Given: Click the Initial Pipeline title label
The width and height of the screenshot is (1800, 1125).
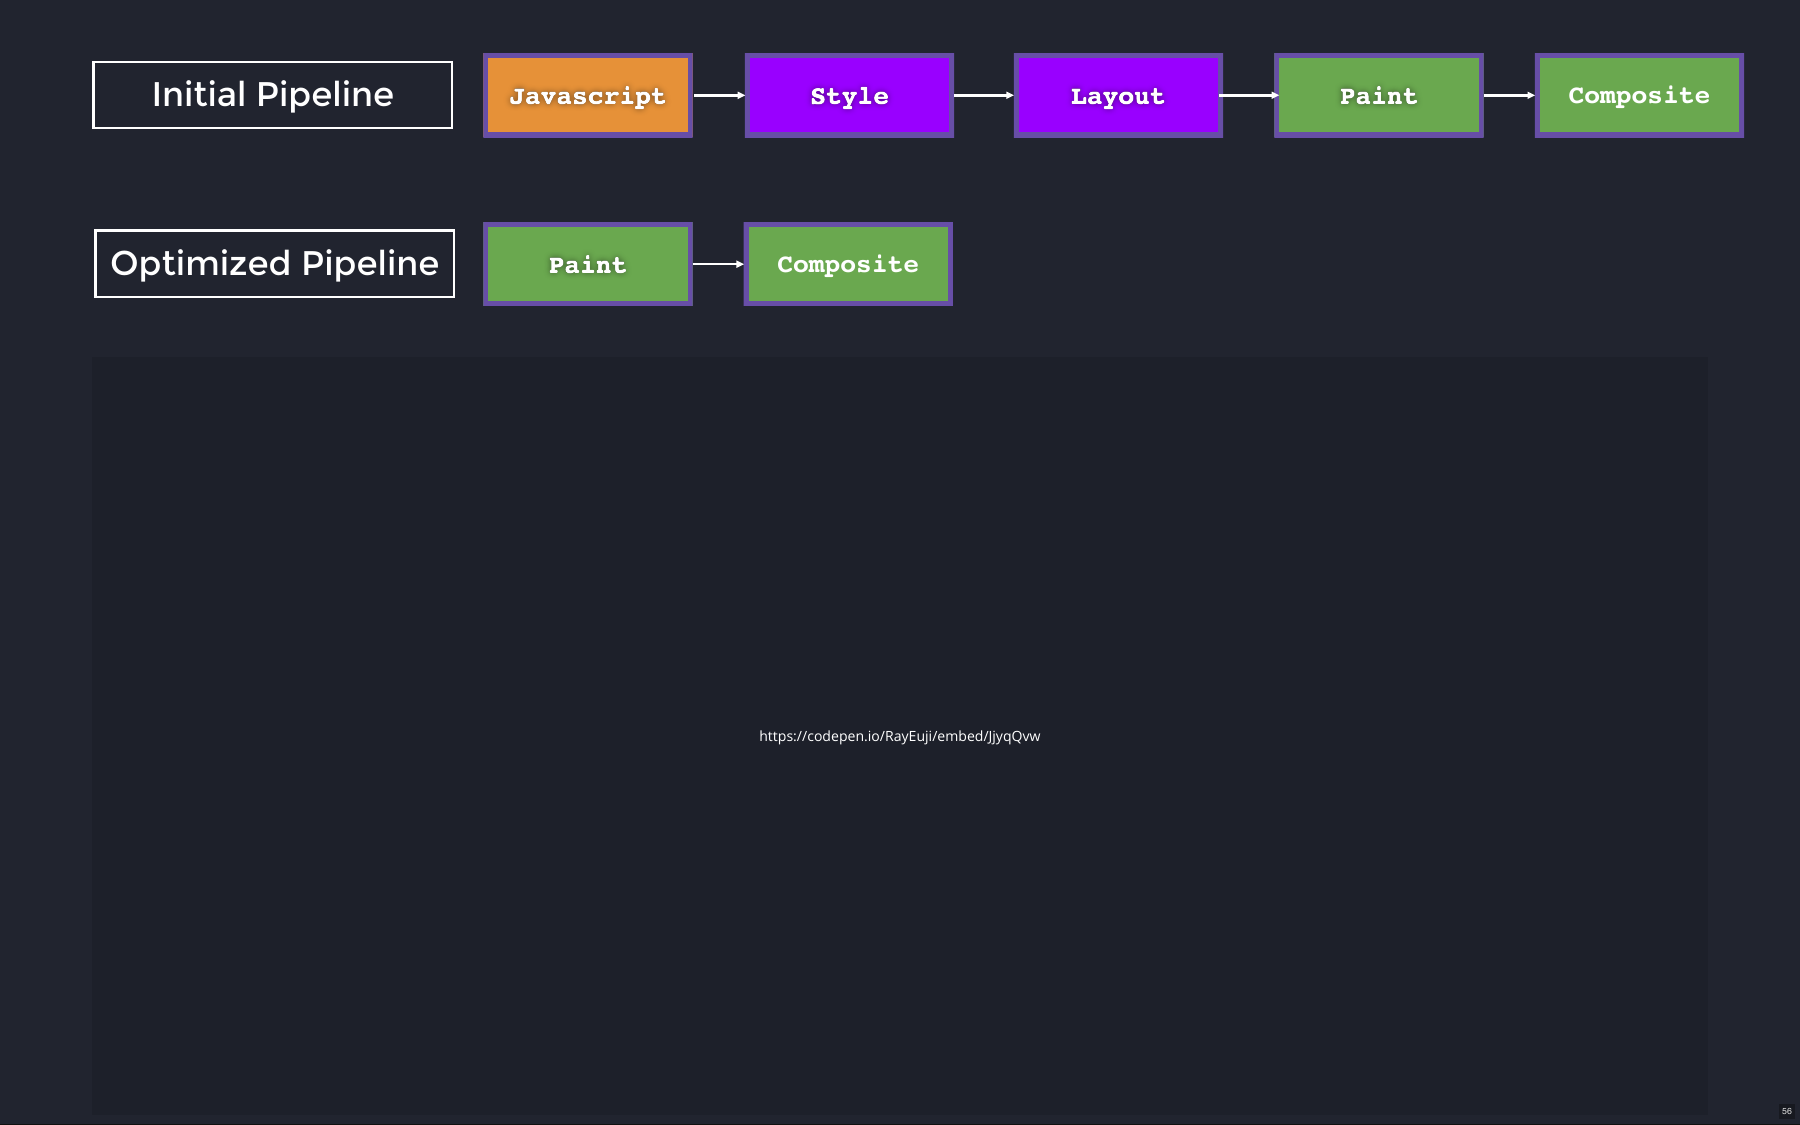Looking at the screenshot, I should 272,95.
